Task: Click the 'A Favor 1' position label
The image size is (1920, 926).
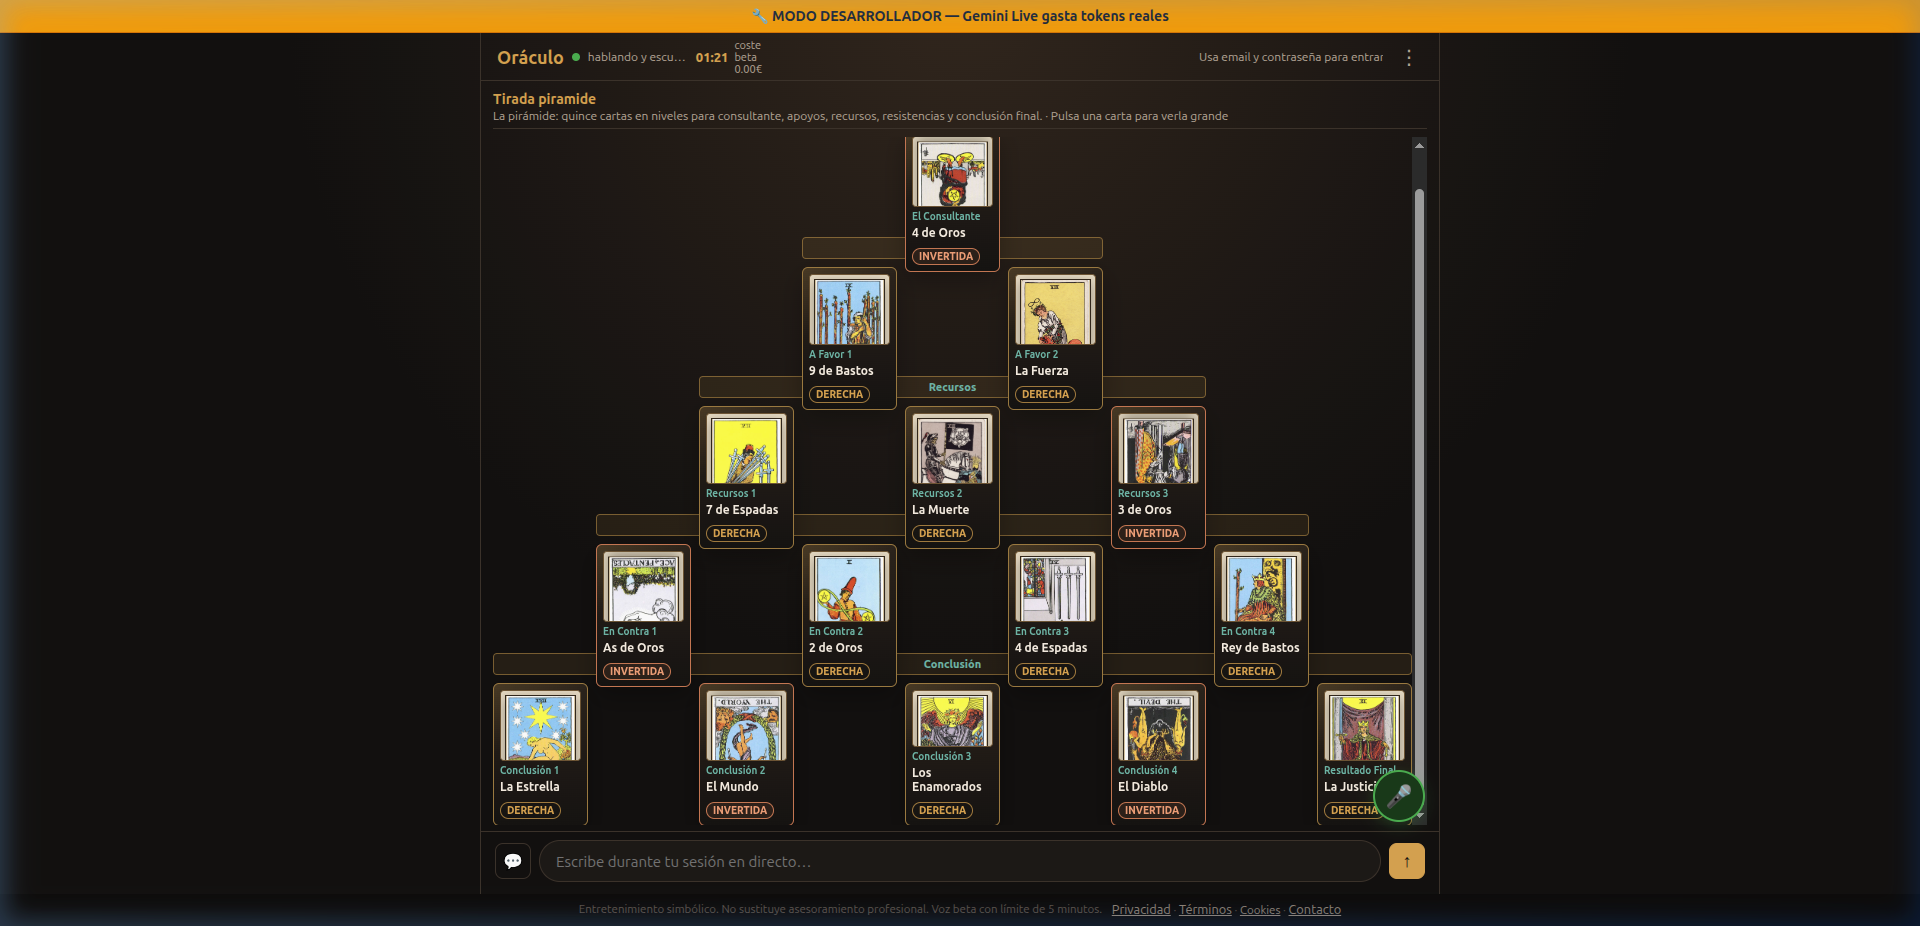Action: point(830,355)
